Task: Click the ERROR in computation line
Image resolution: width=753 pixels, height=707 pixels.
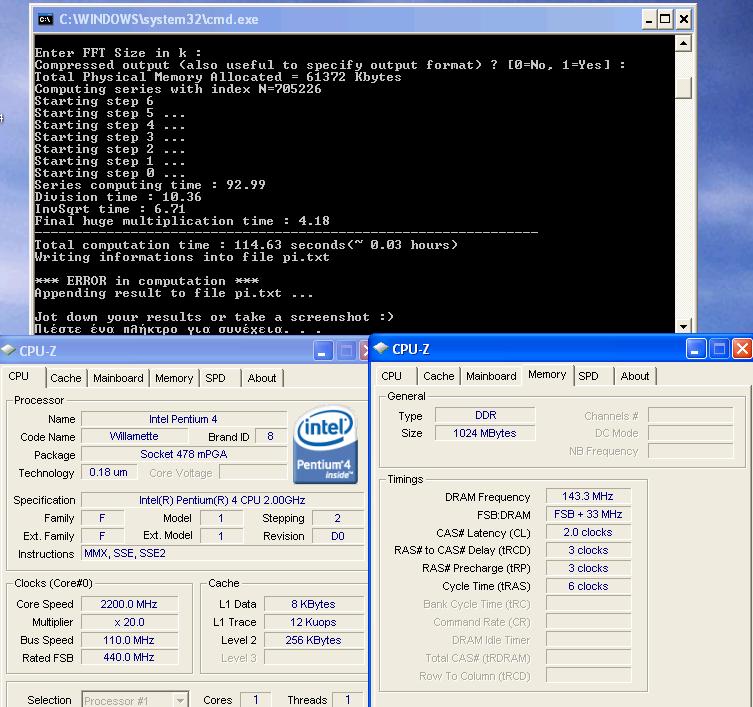Action: click(x=147, y=281)
